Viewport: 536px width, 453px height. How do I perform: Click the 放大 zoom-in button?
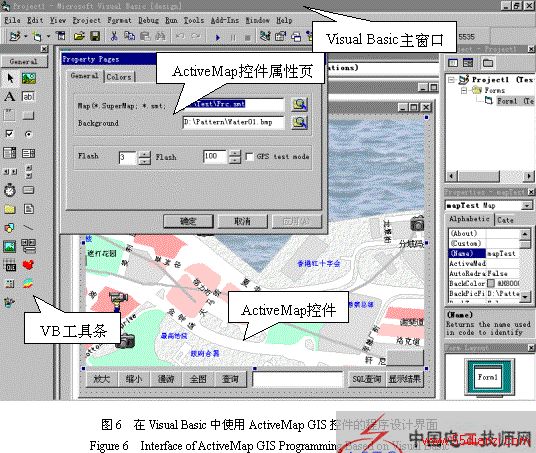tap(102, 379)
